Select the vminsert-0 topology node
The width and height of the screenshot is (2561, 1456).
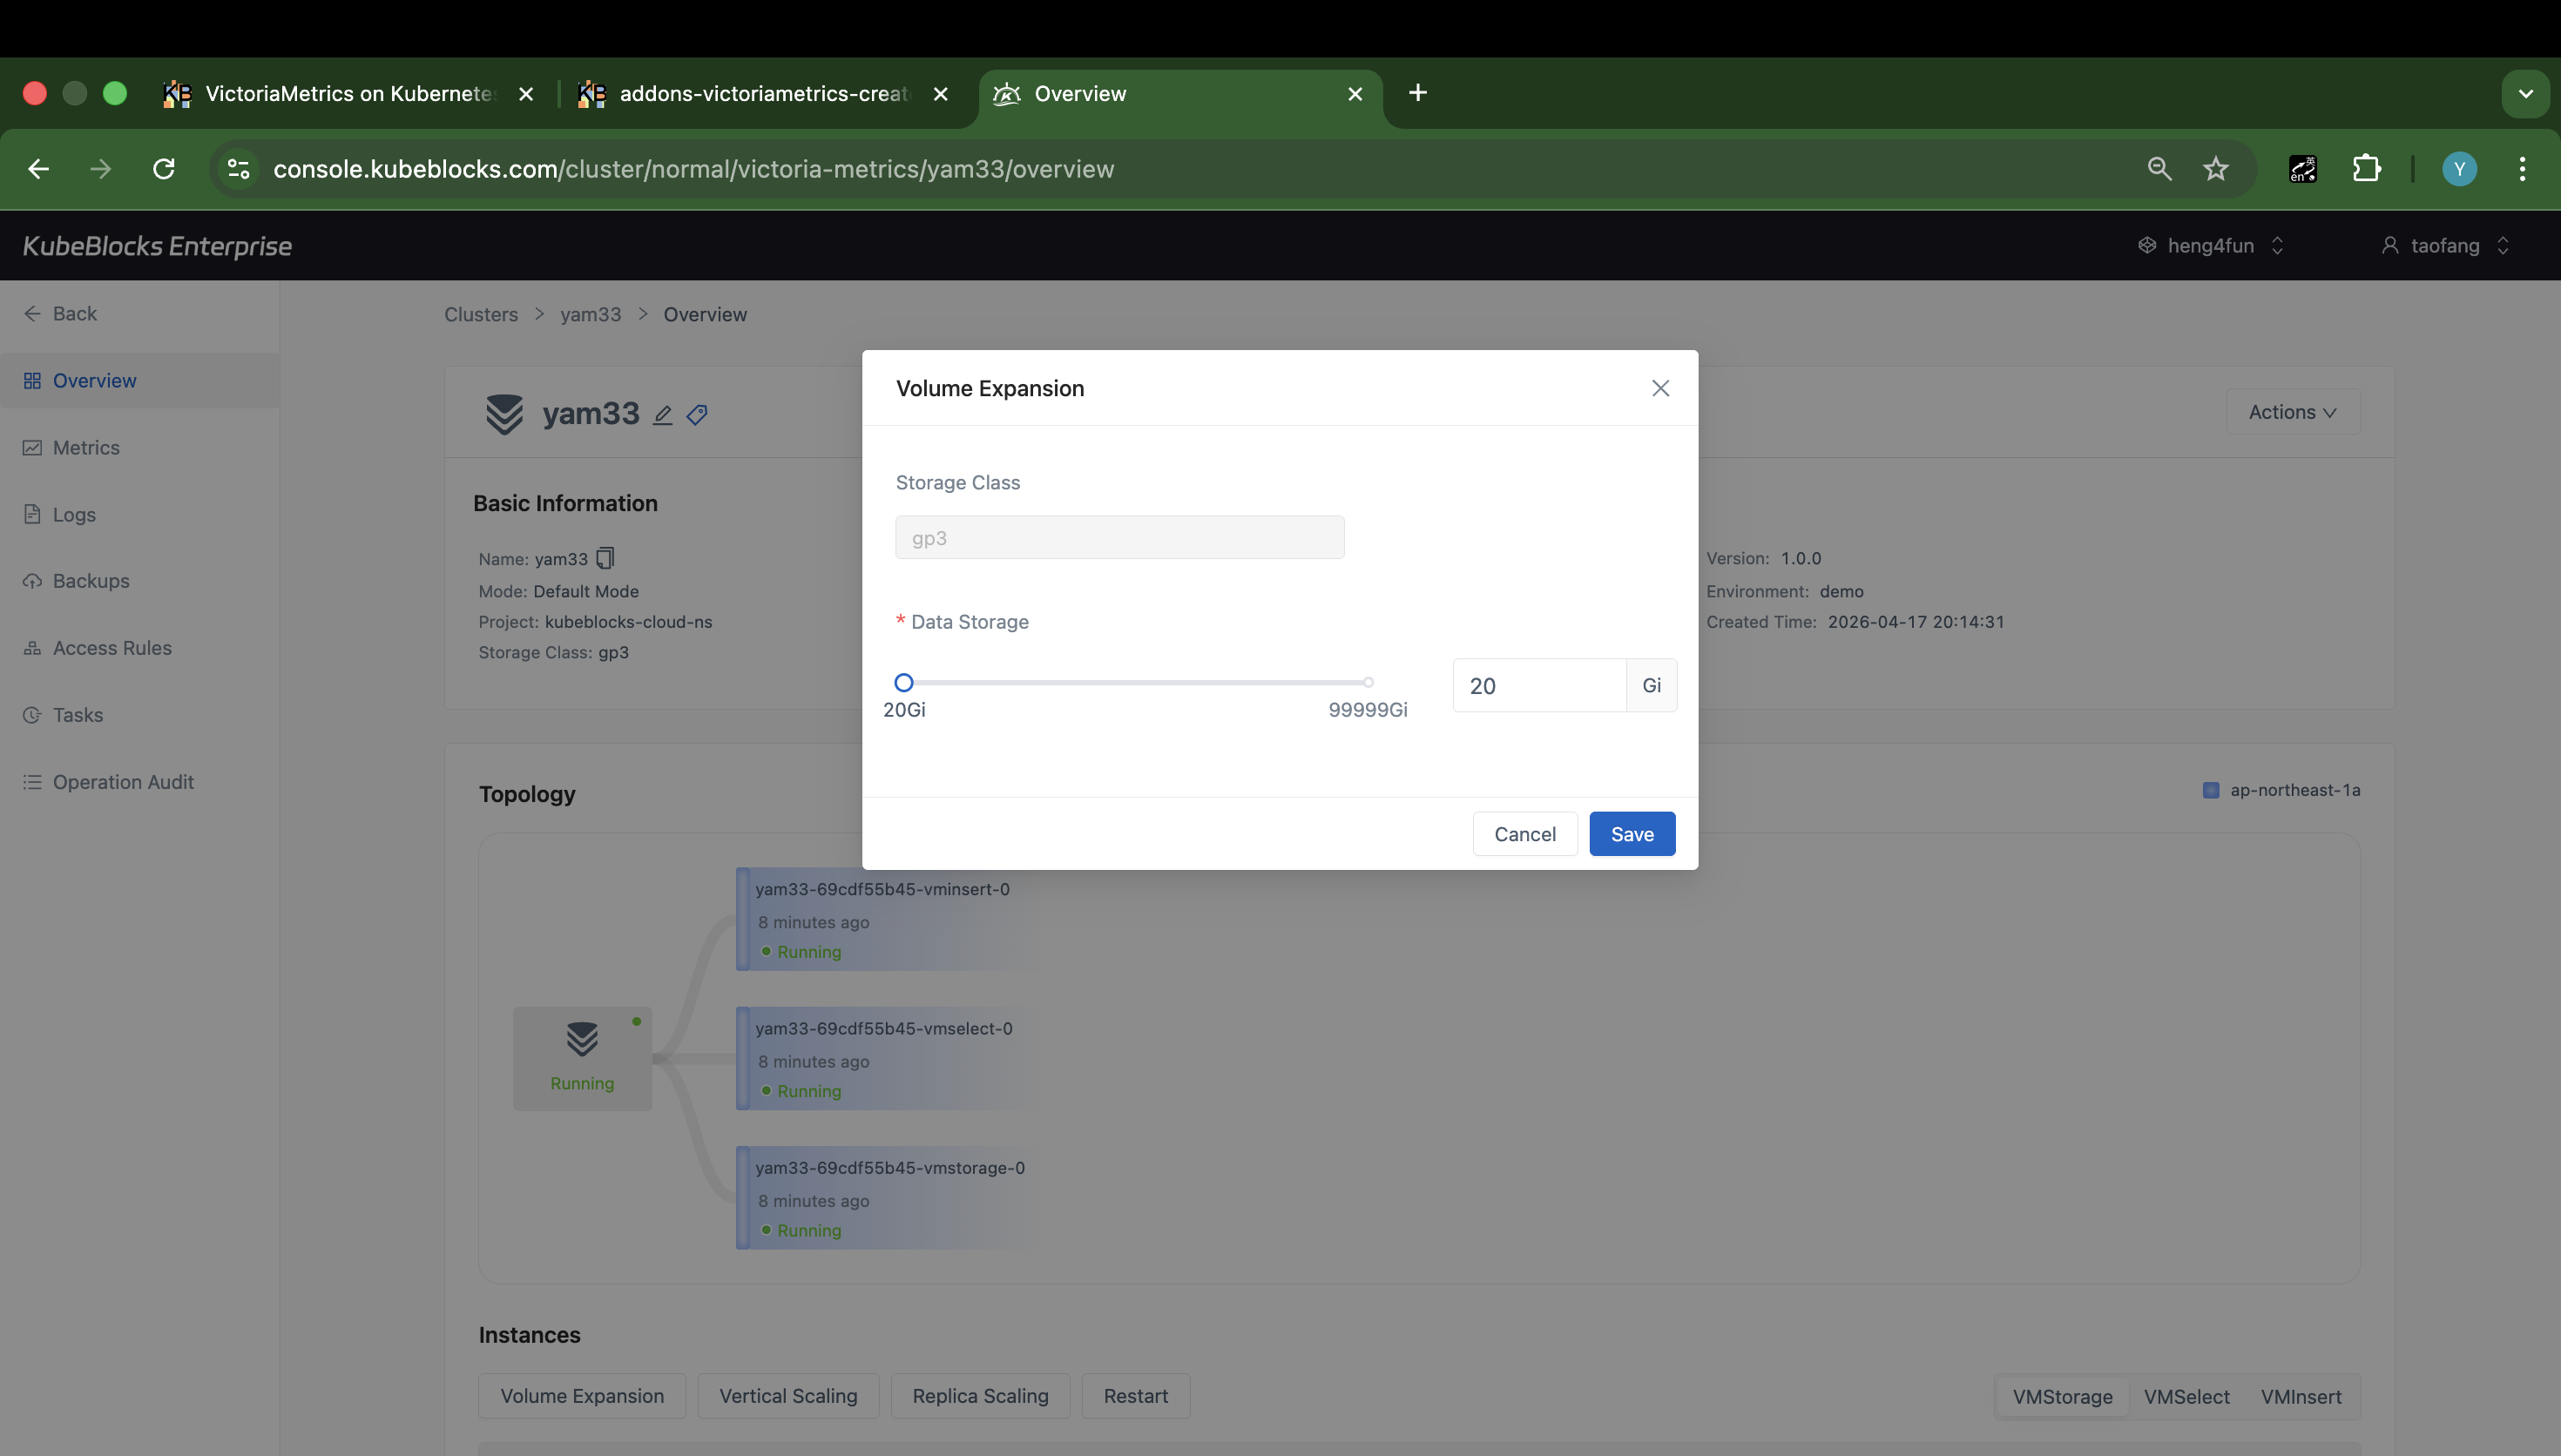point(888,919)
